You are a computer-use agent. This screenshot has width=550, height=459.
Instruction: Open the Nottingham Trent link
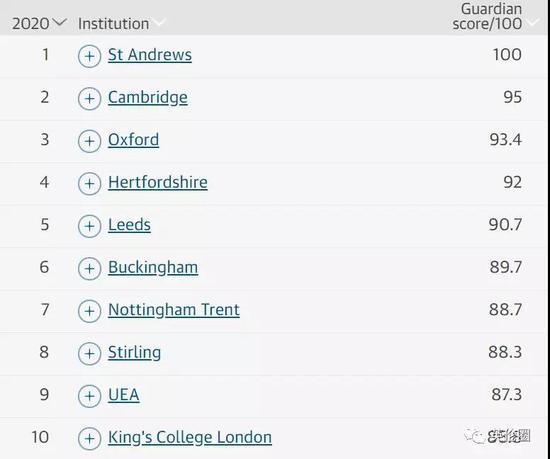tap(174, 310)
